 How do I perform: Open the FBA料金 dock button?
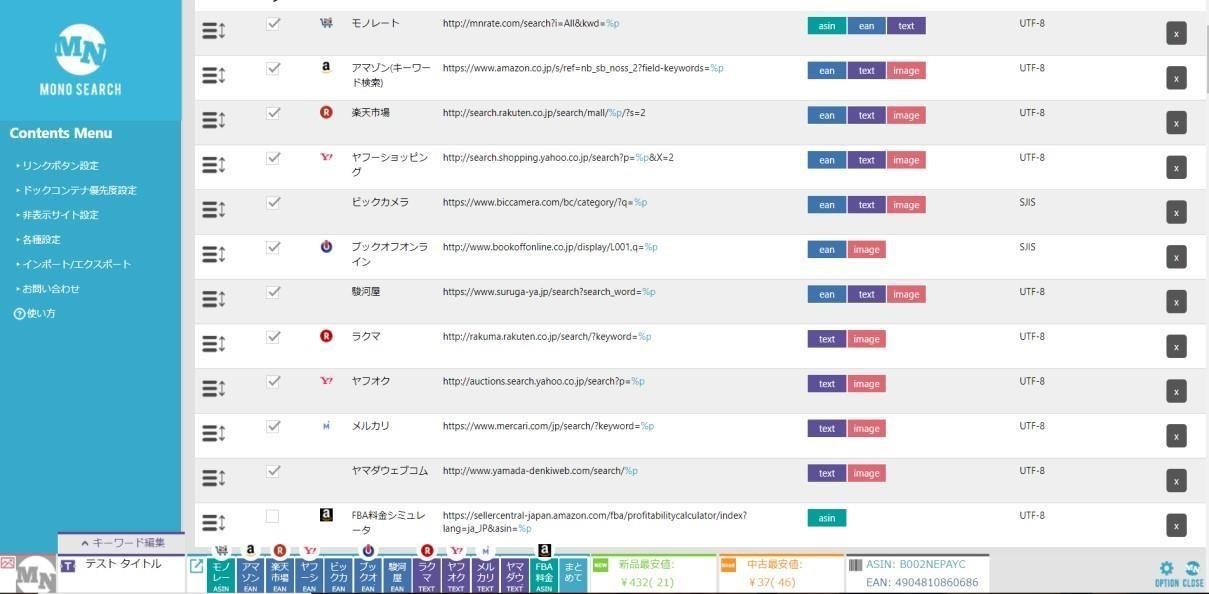(544, 575)
